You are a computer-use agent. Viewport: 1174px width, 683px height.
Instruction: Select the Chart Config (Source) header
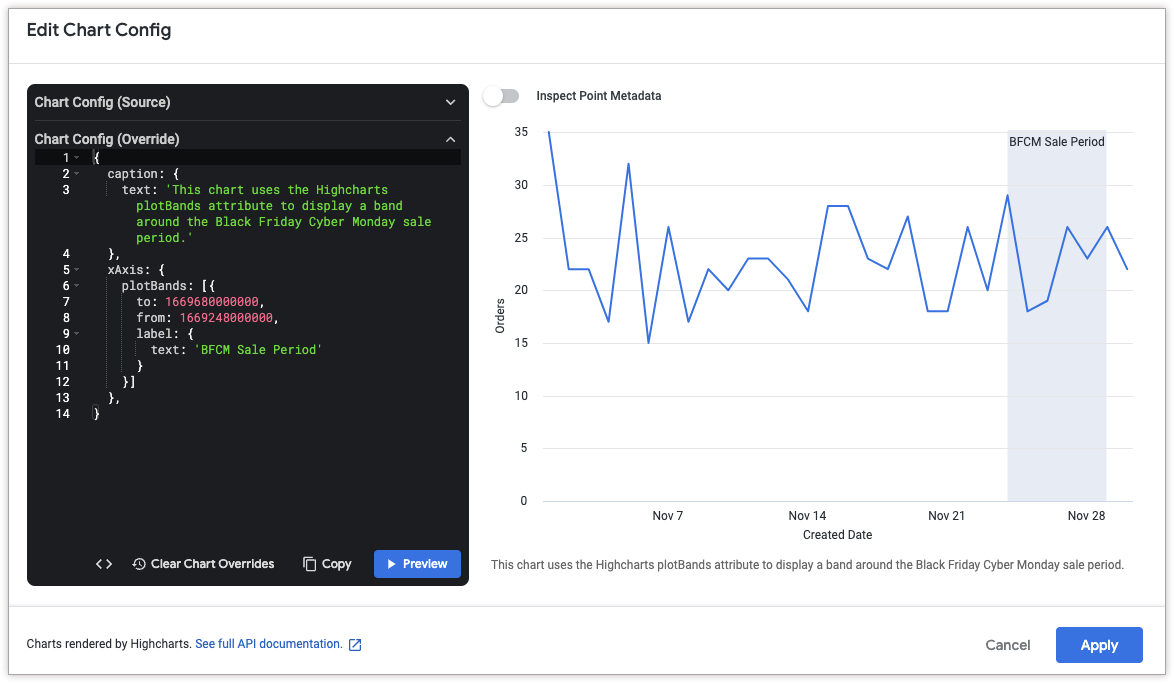pyautogui.click(x=102, y=102)
